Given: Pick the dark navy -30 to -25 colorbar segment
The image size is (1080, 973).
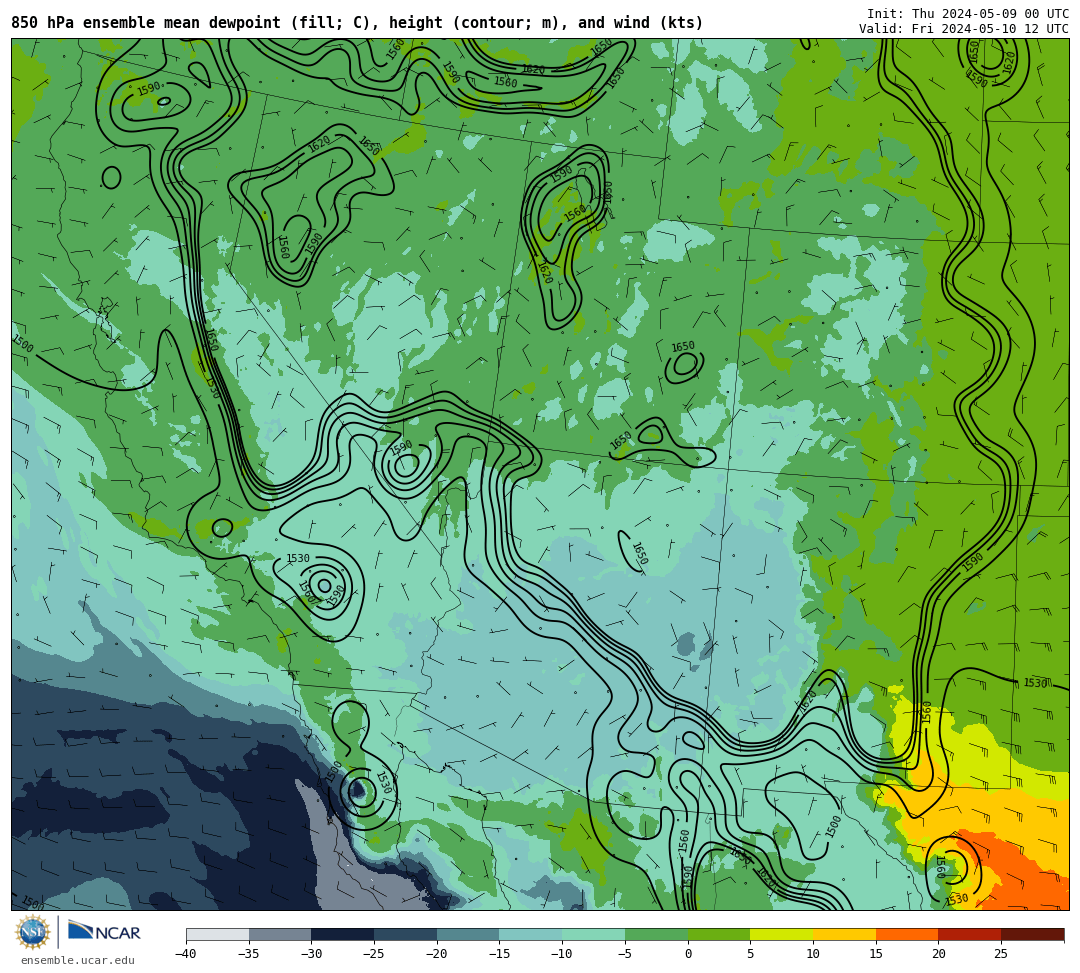Looking at the screenshot, I should point(342,934).
